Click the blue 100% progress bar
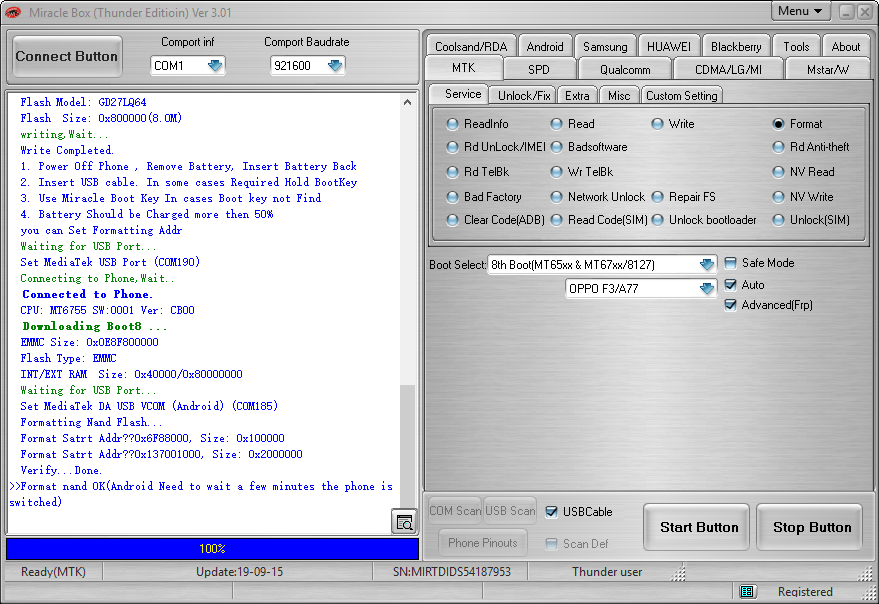Viewport: 879px width, 604px height. click(212, 548)
